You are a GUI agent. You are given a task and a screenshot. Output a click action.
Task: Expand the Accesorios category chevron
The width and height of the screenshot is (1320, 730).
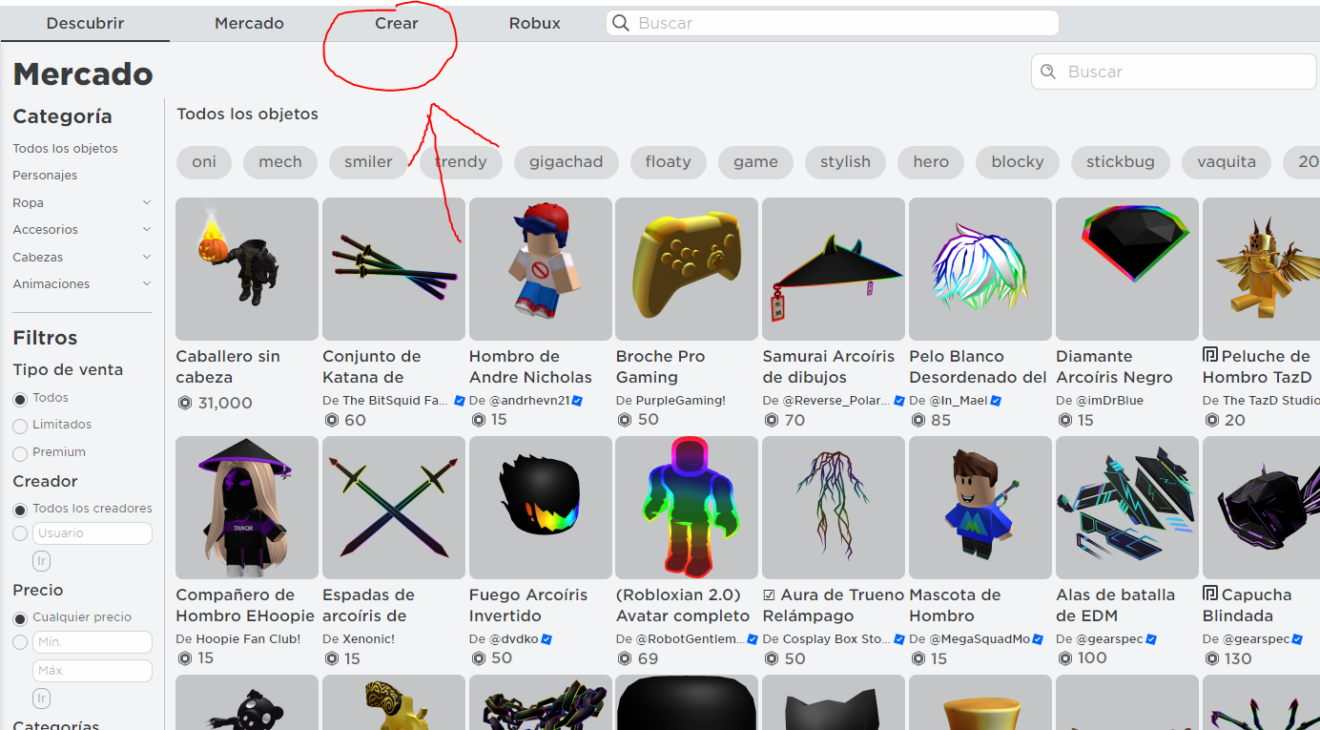[147, 230]
